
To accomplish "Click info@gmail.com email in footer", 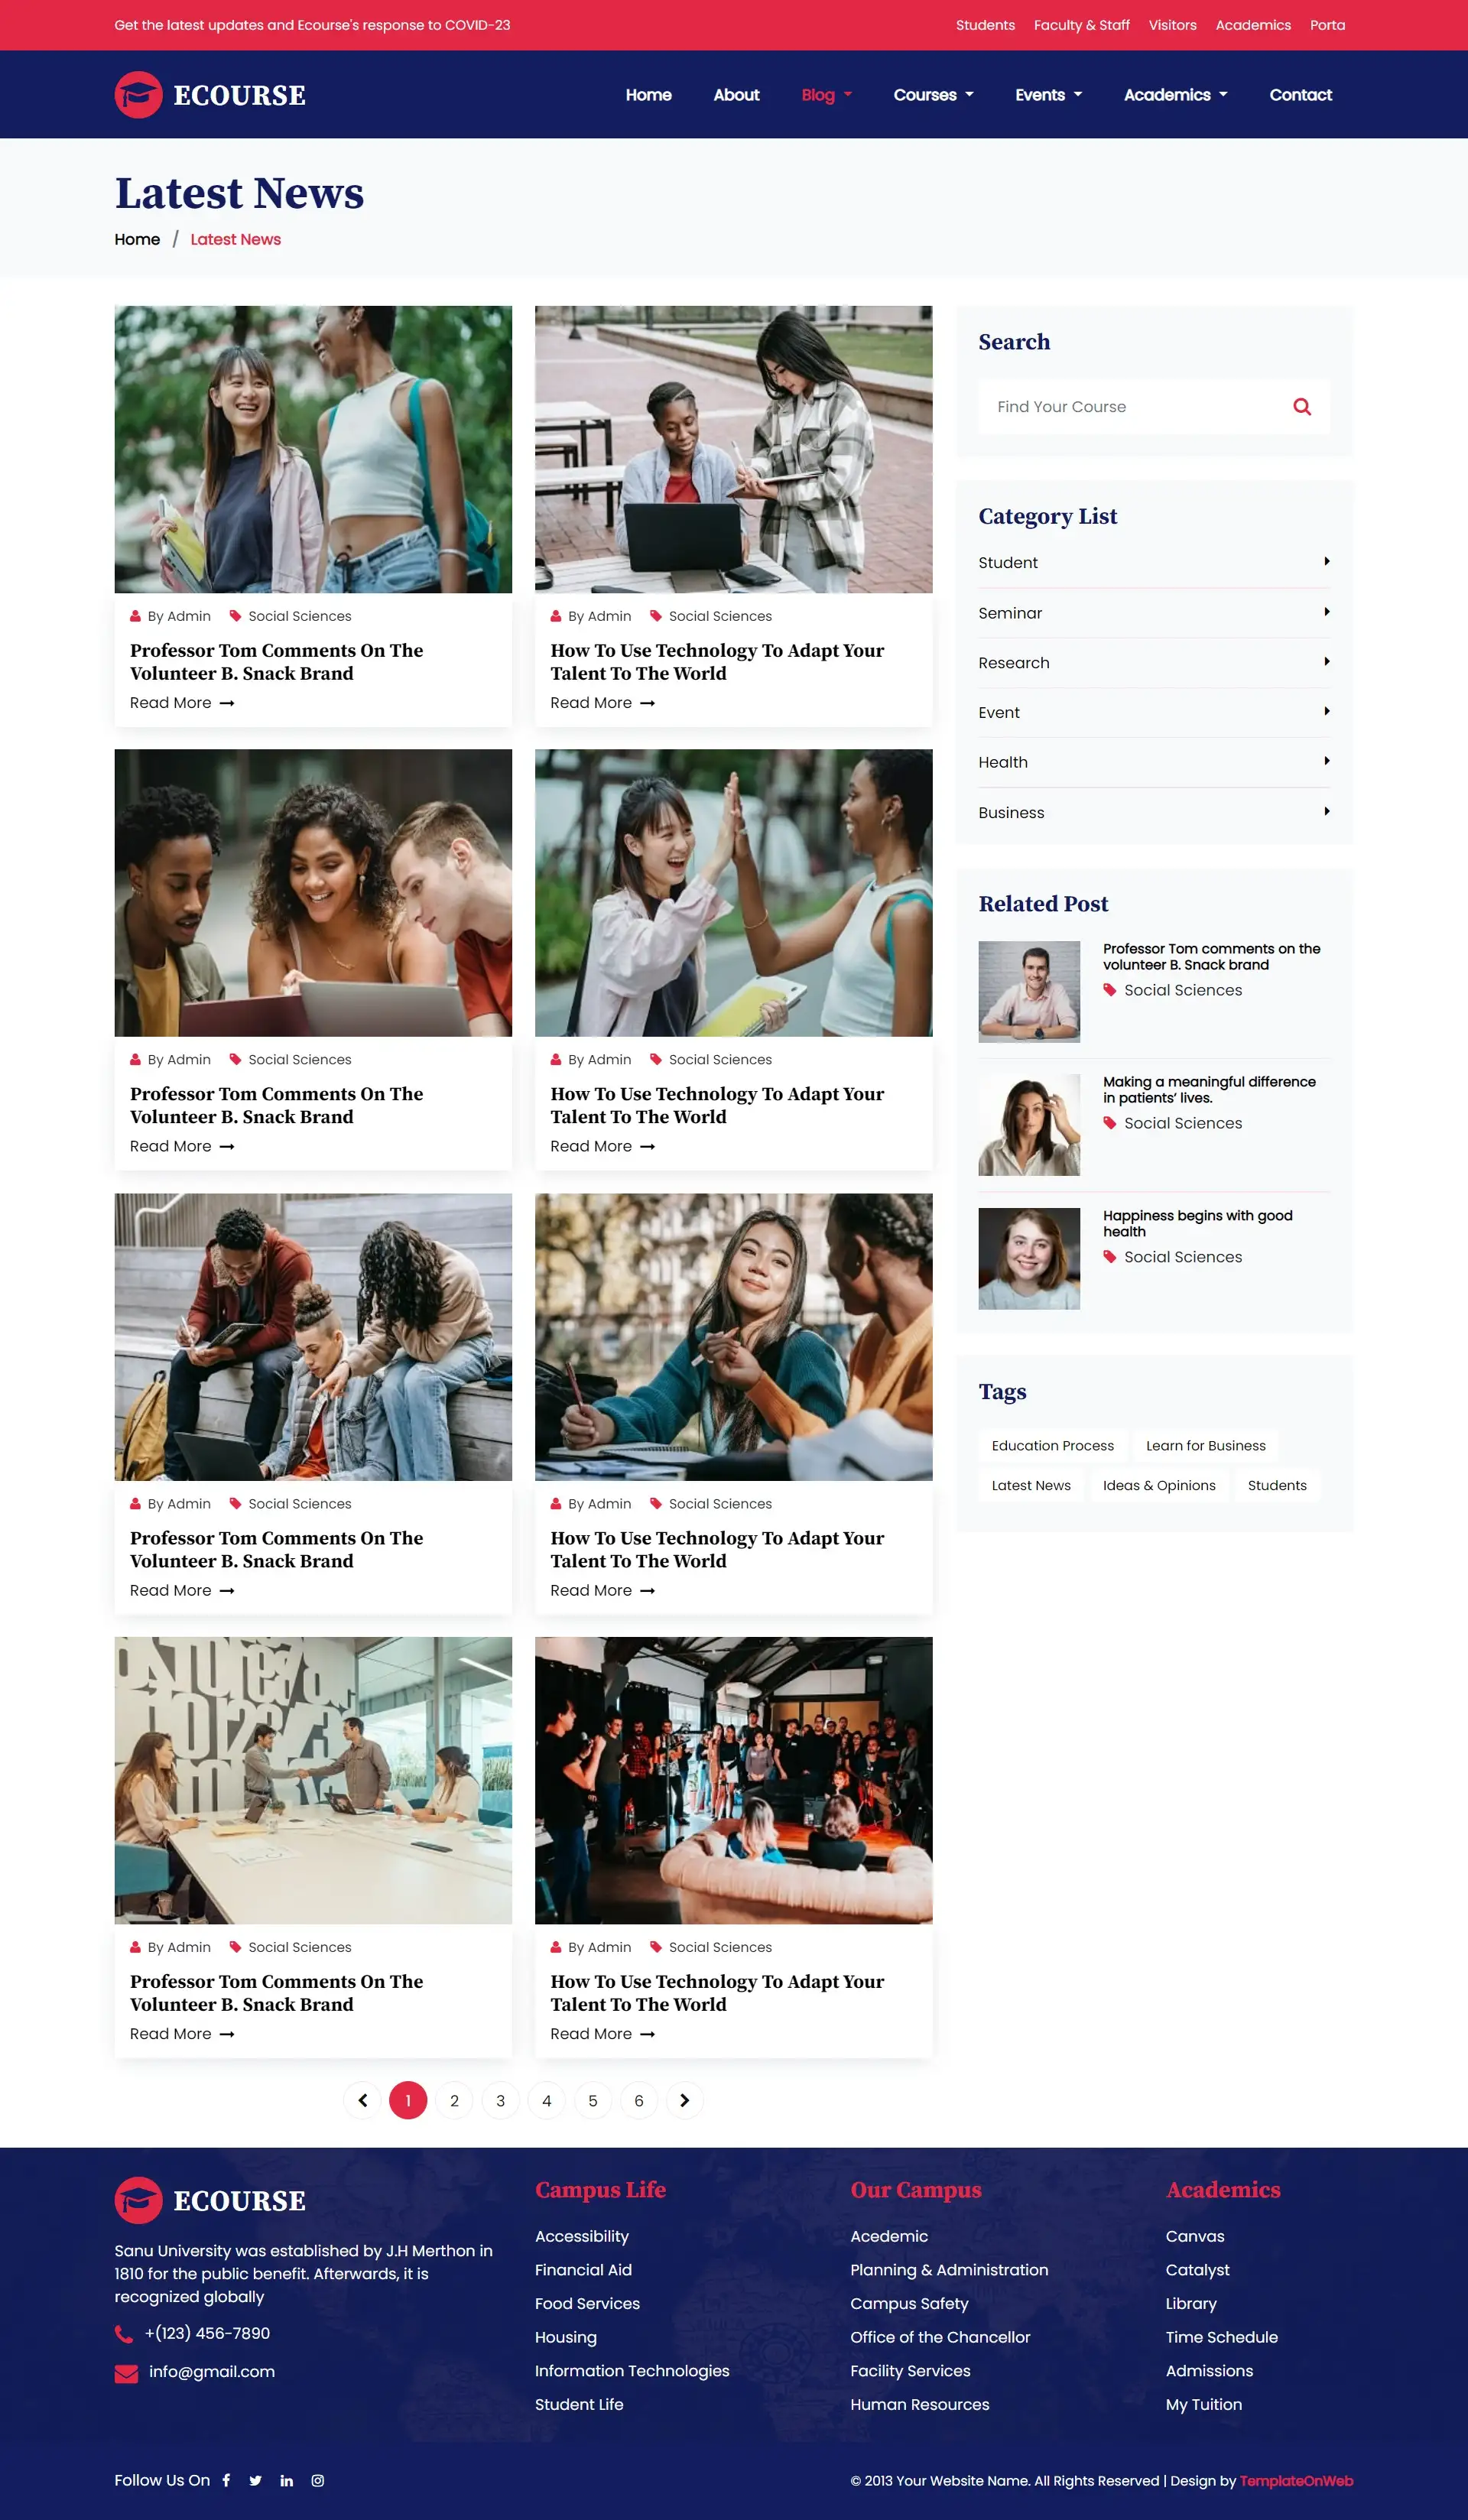I will (x=211, y=2372).
